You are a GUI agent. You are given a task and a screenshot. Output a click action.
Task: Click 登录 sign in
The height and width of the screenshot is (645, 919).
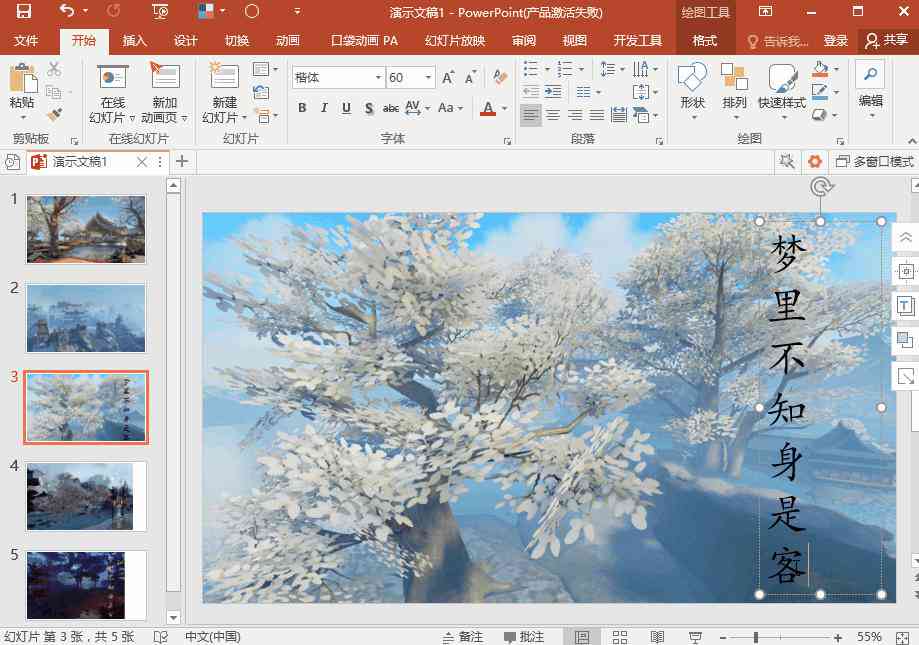click(x=836, y=40)
